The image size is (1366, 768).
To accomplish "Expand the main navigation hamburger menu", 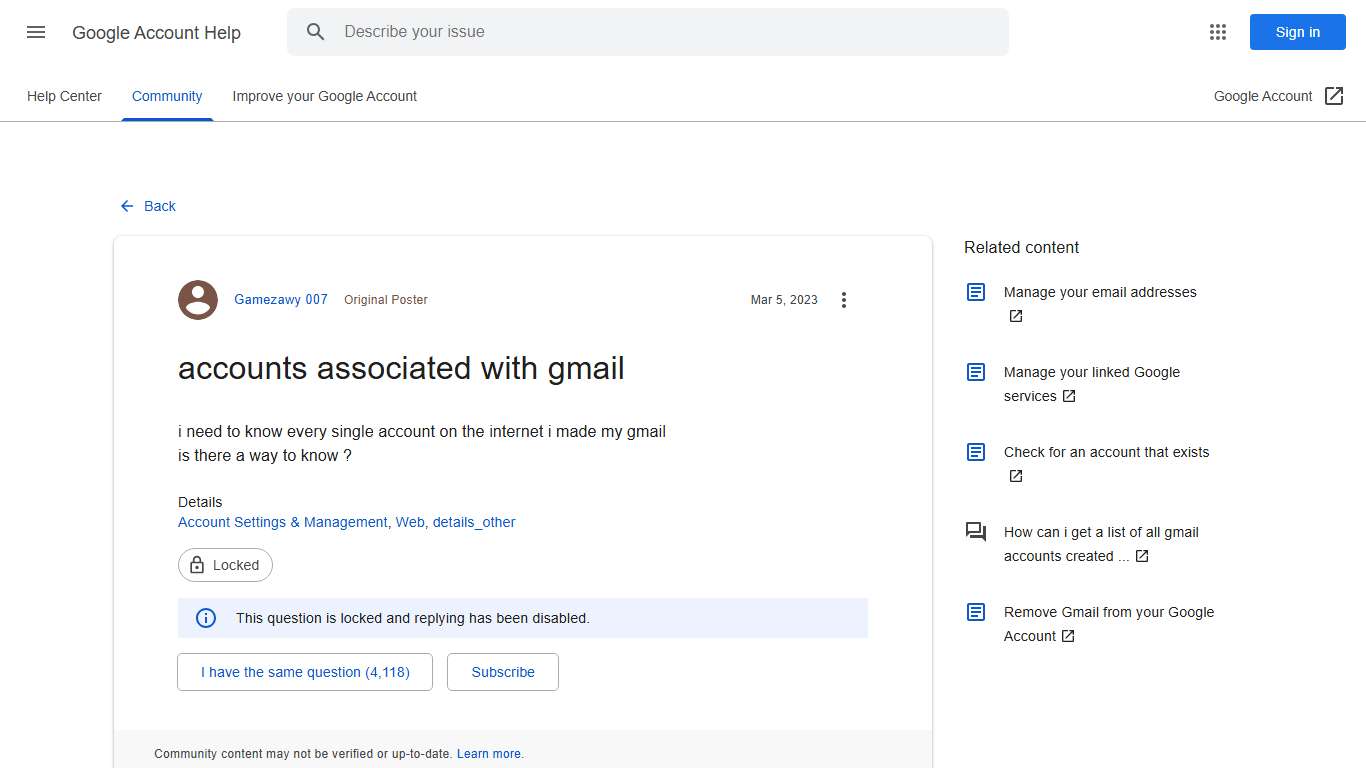I will [x=35, y=31].
